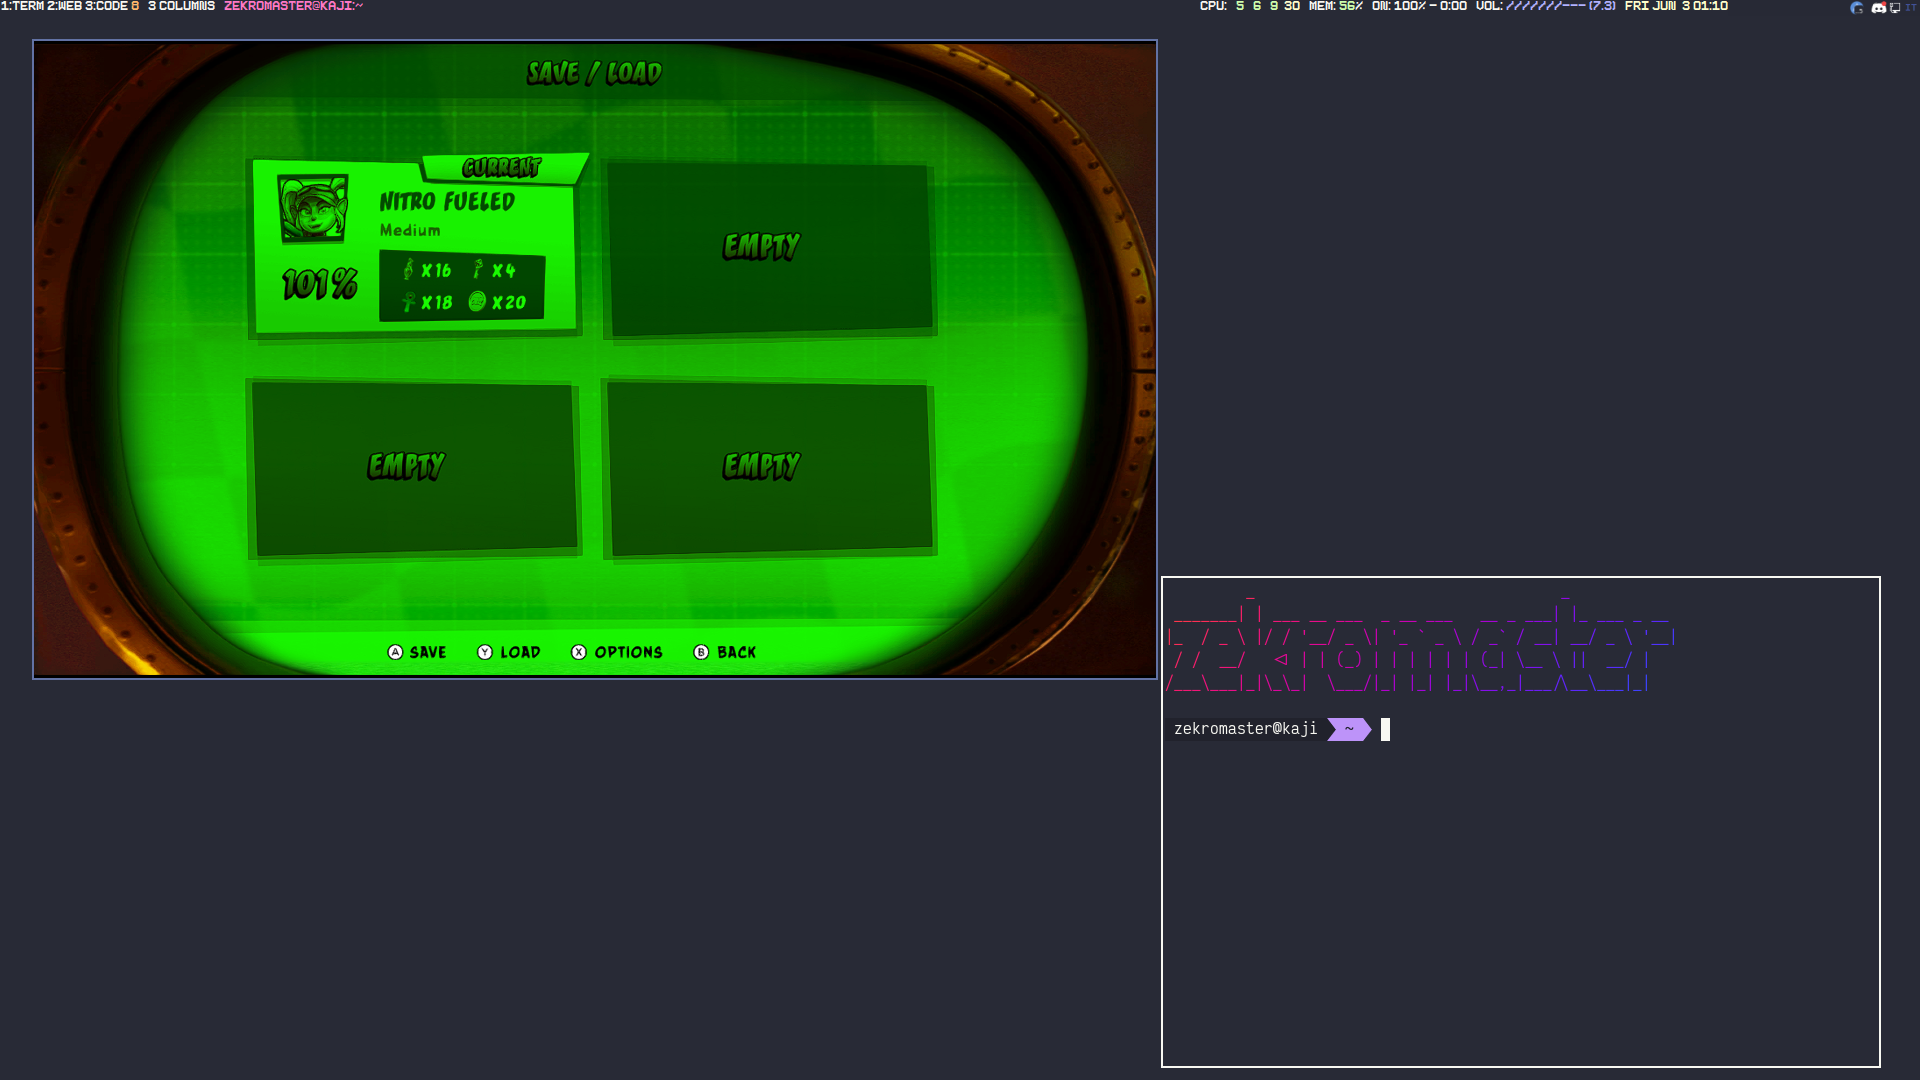Click the A button icon for Save
Image resolution: width=1920 pixels, height=1080 pixels.
tap(395, 652)
